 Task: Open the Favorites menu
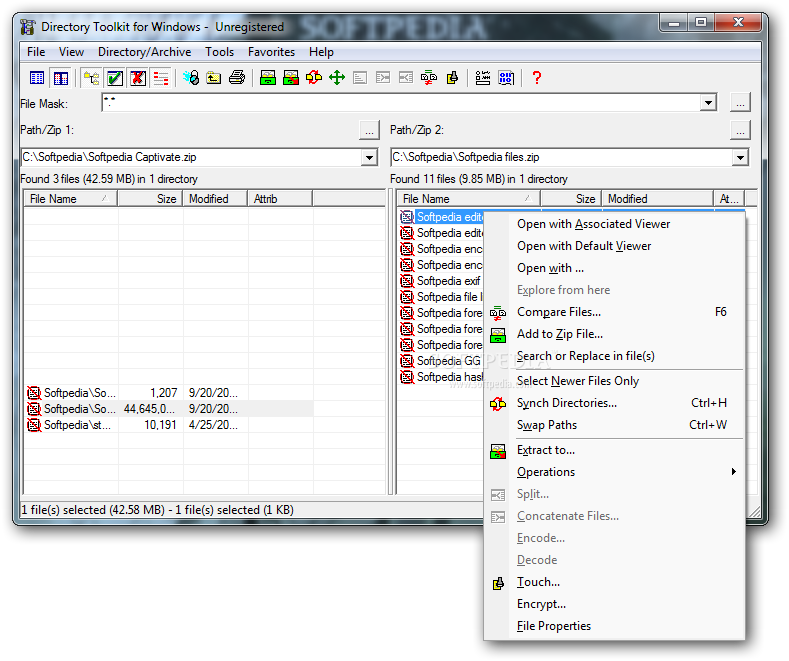pyautogui.click(x=271, y=52)
